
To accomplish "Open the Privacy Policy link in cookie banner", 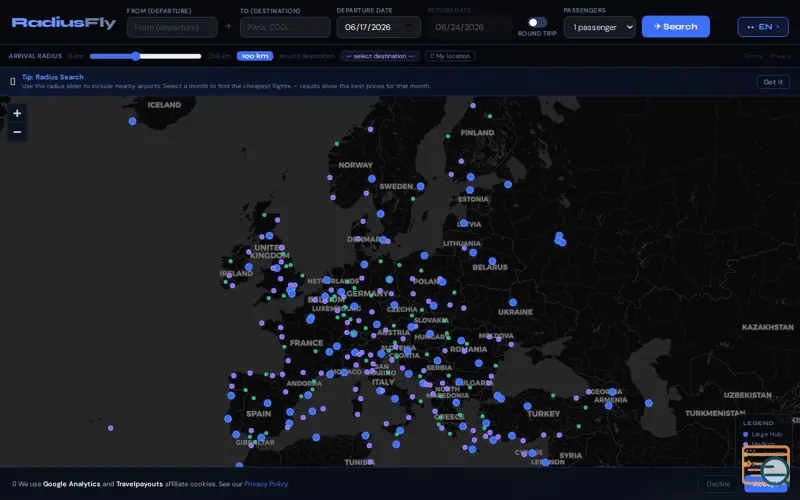I will click(266, 484).
